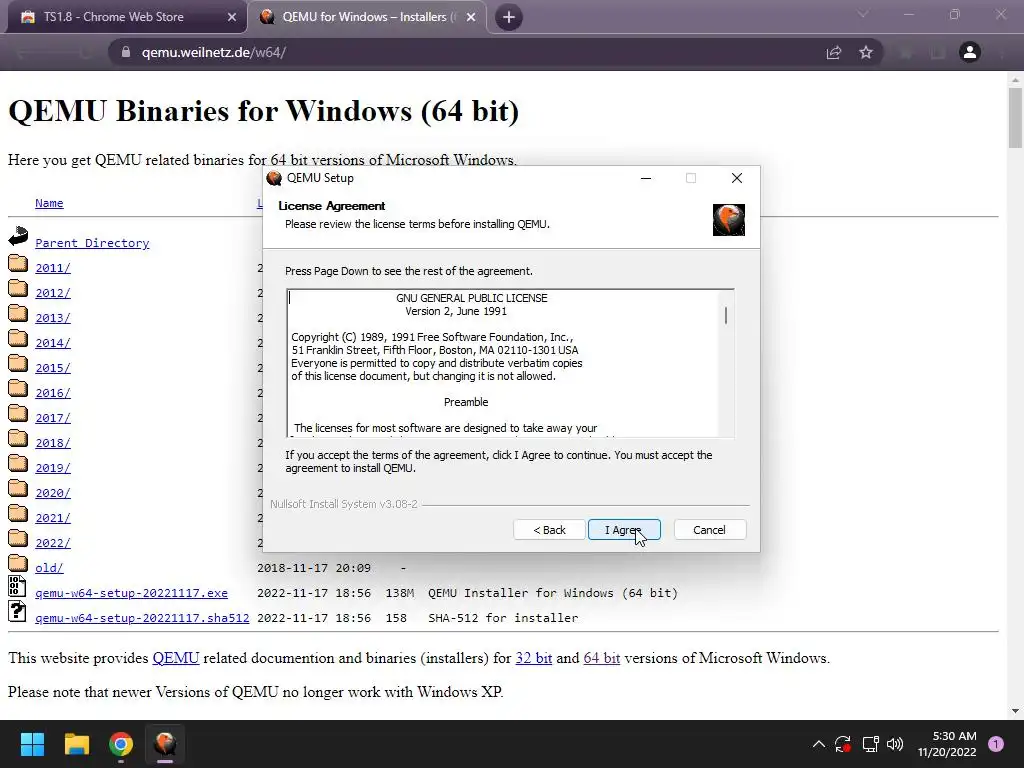Share this page using the share icon
This screenshot has height=768, width=1024.
[x=834, y=52]
